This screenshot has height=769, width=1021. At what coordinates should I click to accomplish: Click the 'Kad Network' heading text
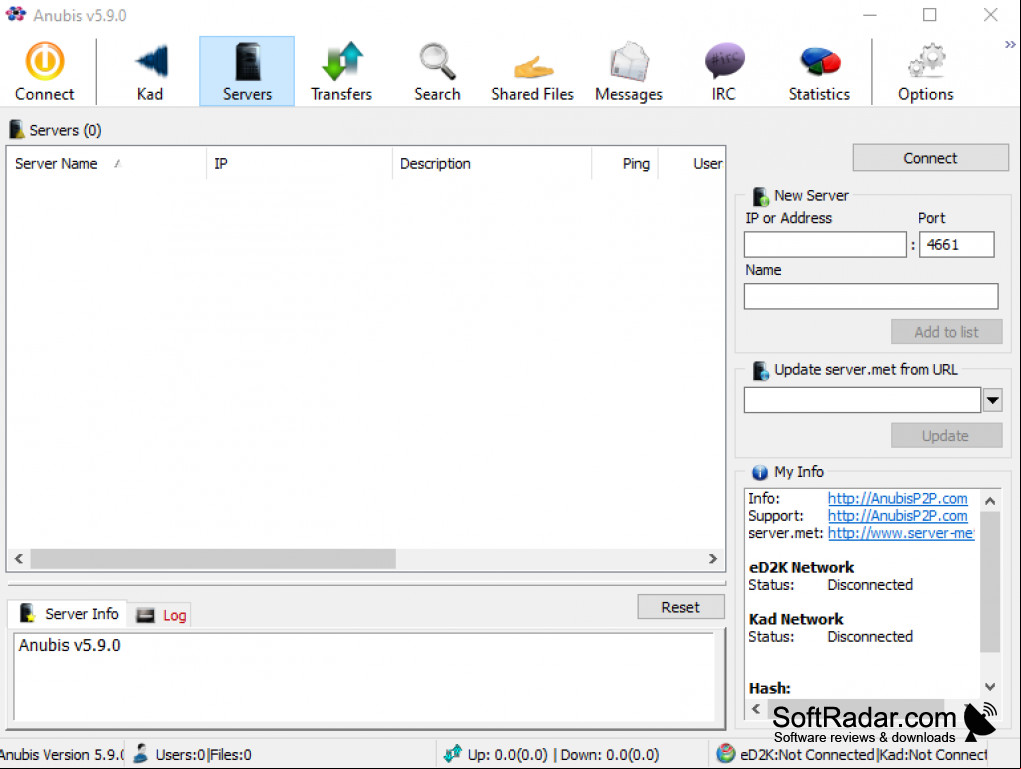796,619
